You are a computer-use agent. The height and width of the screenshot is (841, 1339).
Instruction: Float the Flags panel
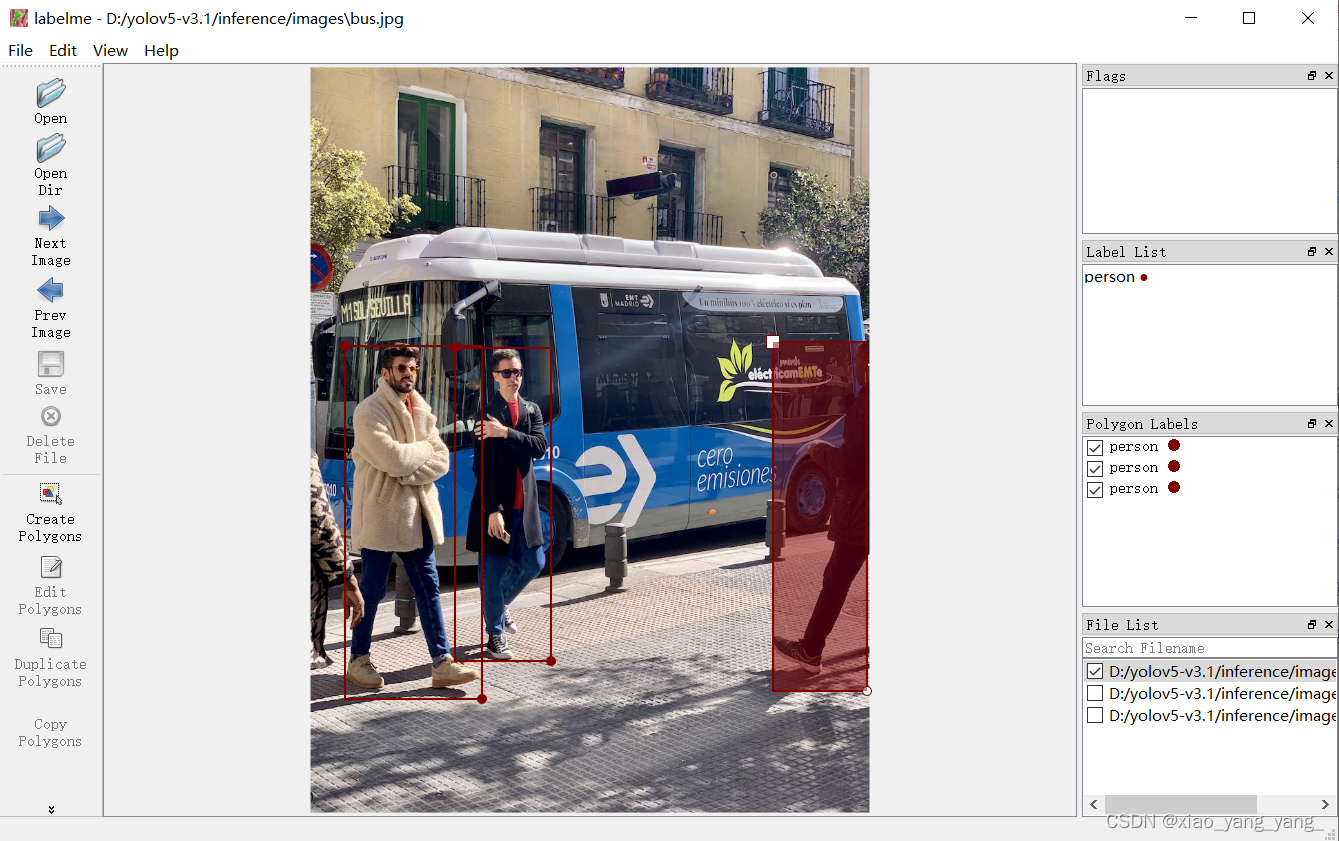(x=1312, y=76)
